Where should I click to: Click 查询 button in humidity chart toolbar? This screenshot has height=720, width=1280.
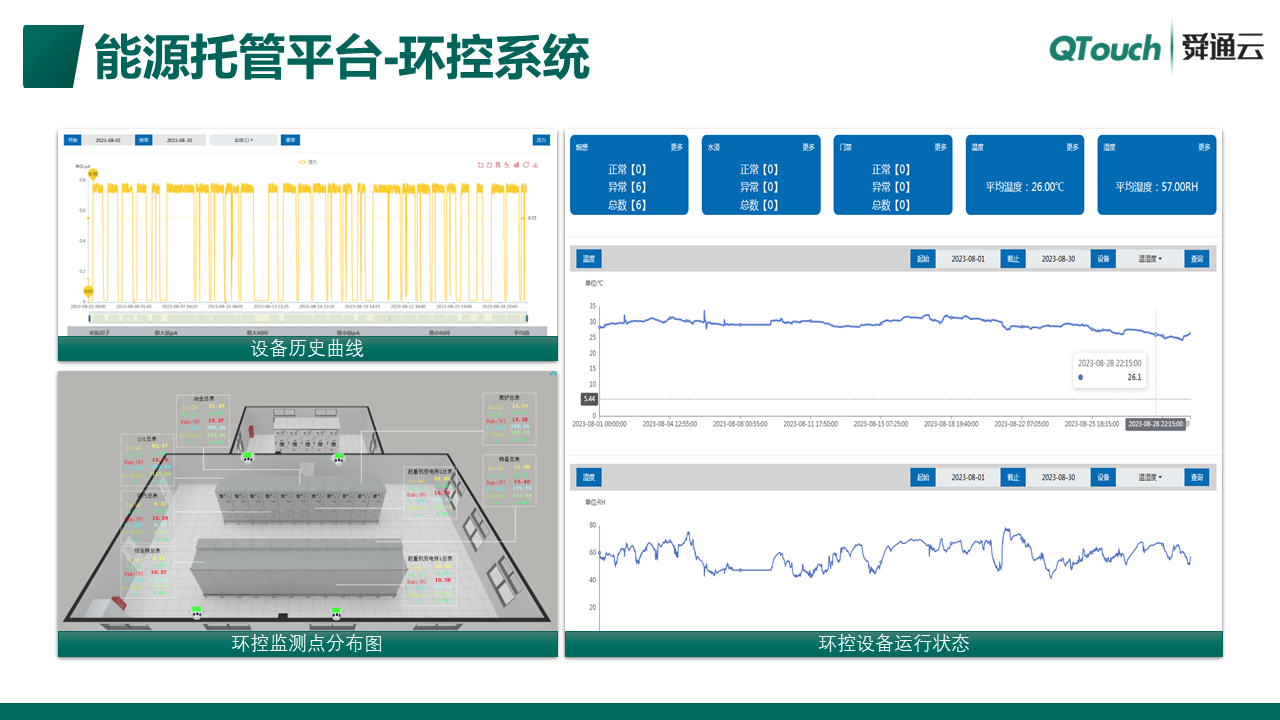(1197, 478)
